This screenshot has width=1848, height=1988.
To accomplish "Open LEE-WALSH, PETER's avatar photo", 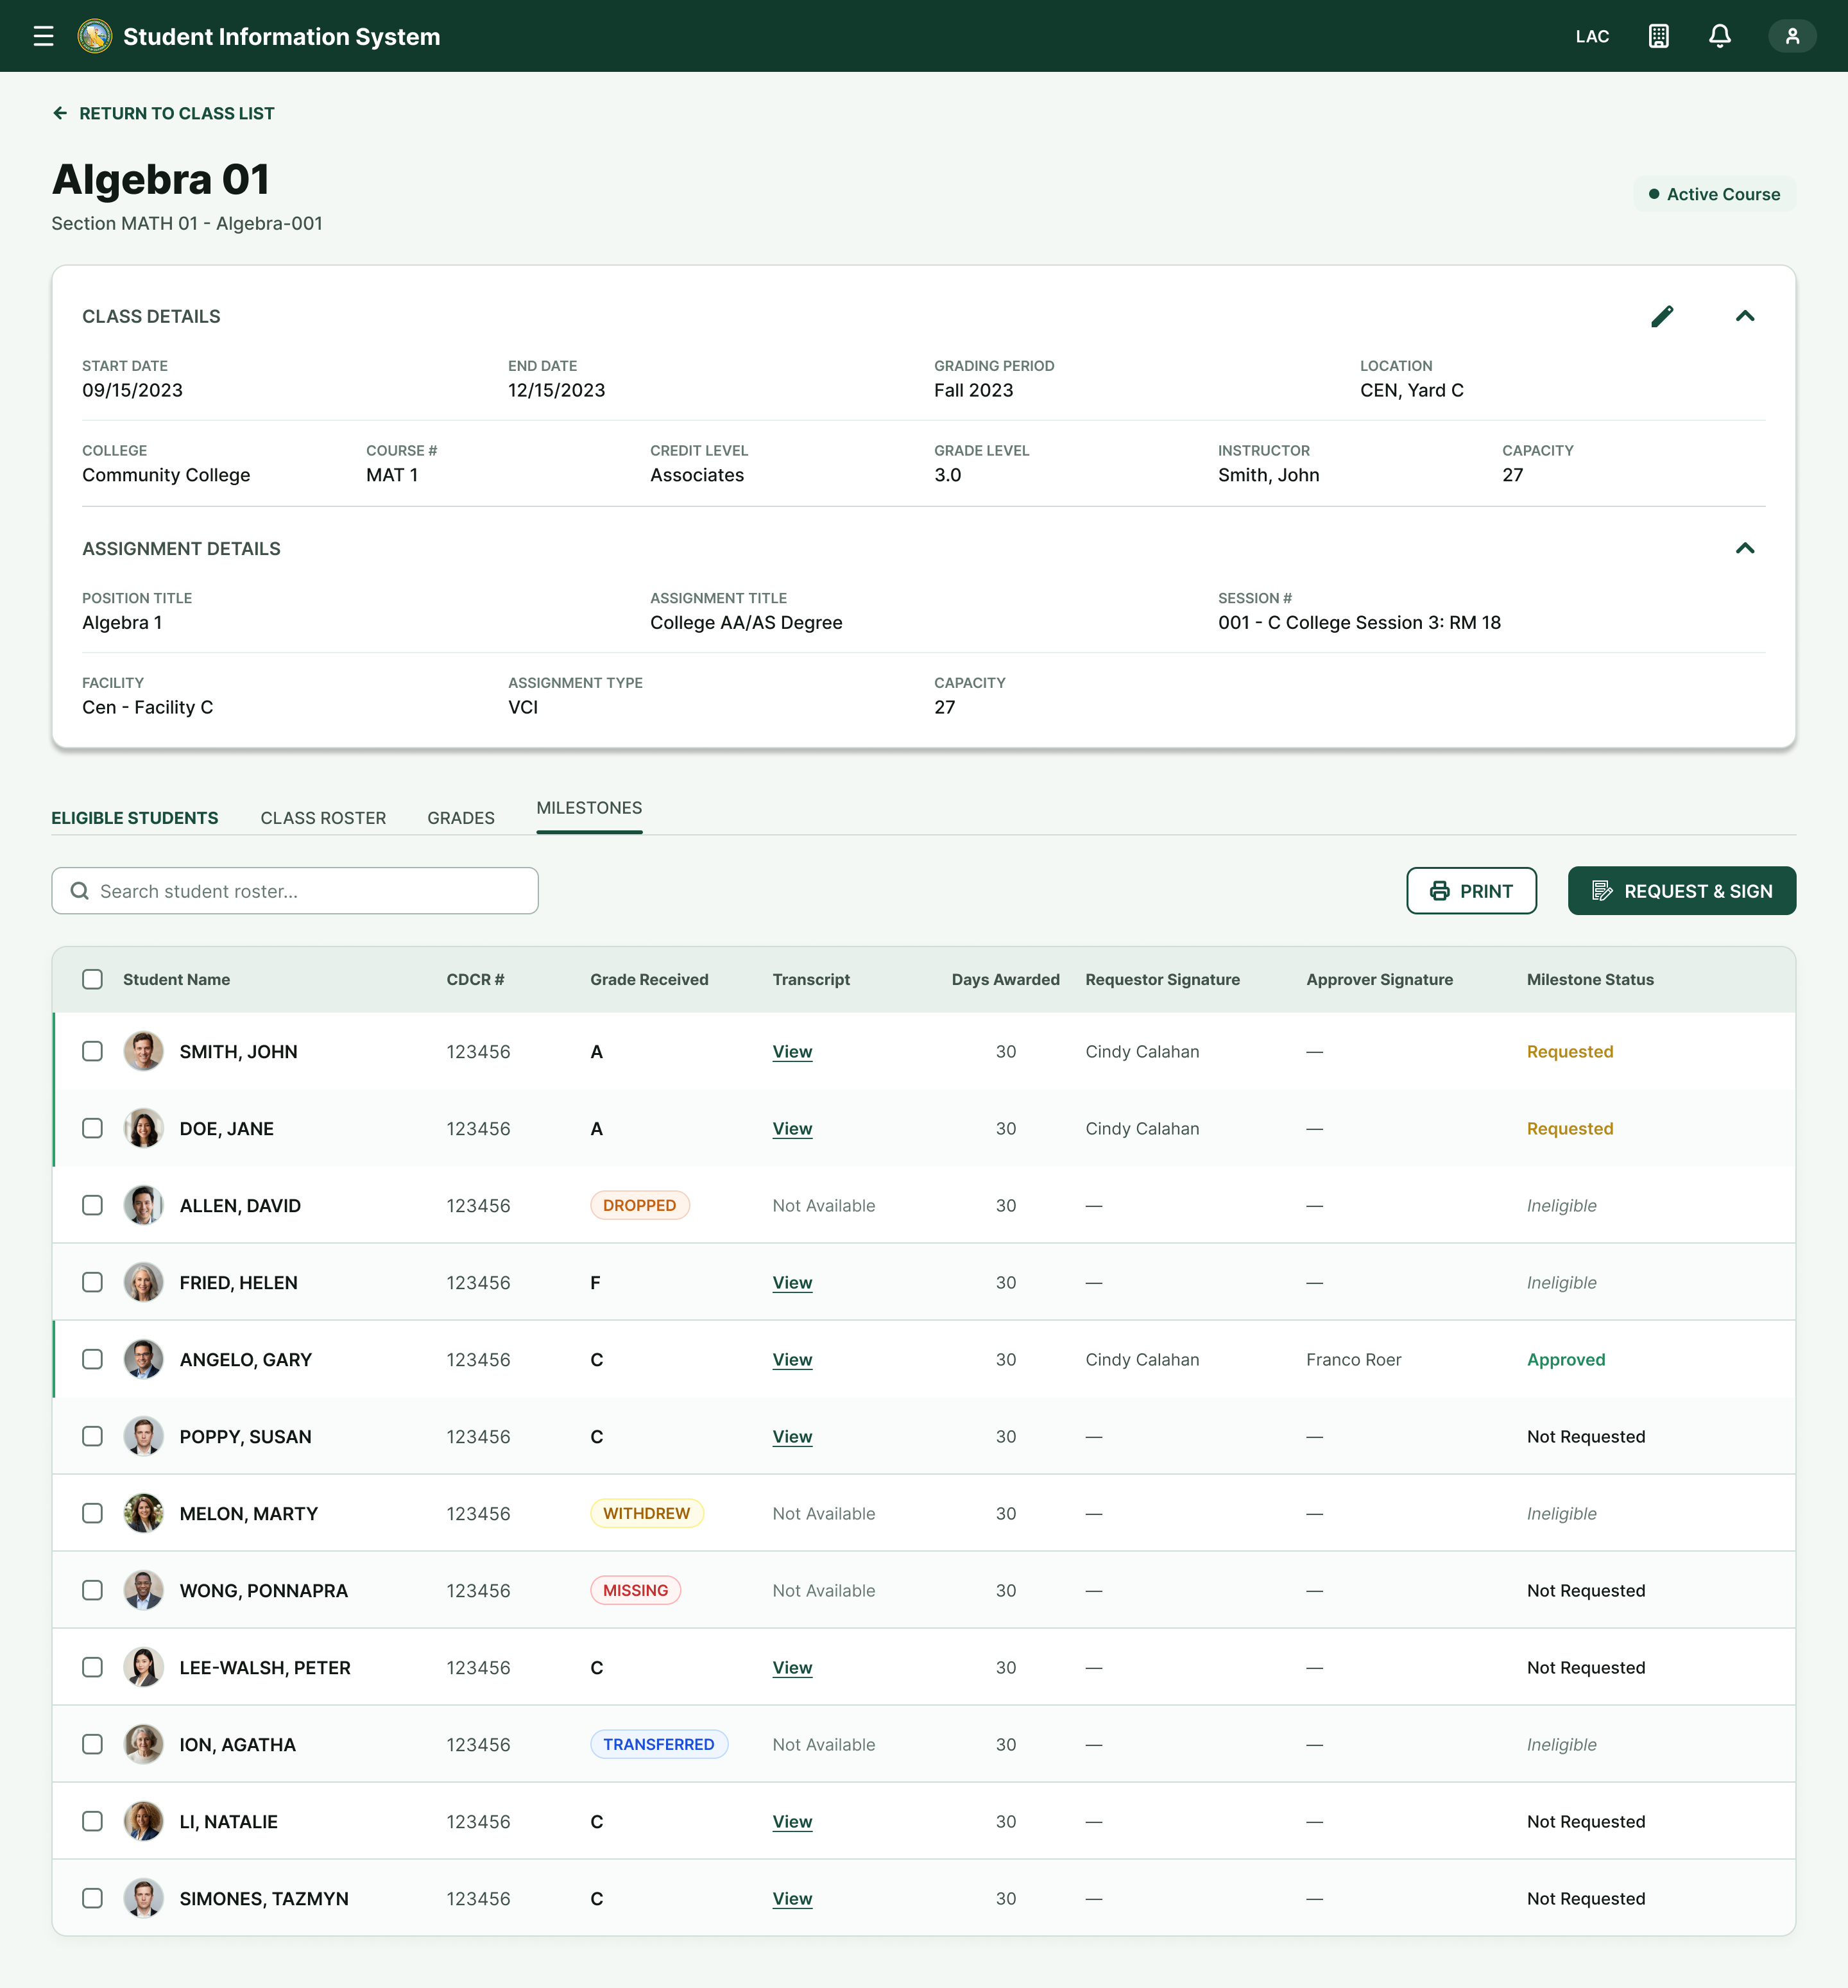I will point(143,1667).
